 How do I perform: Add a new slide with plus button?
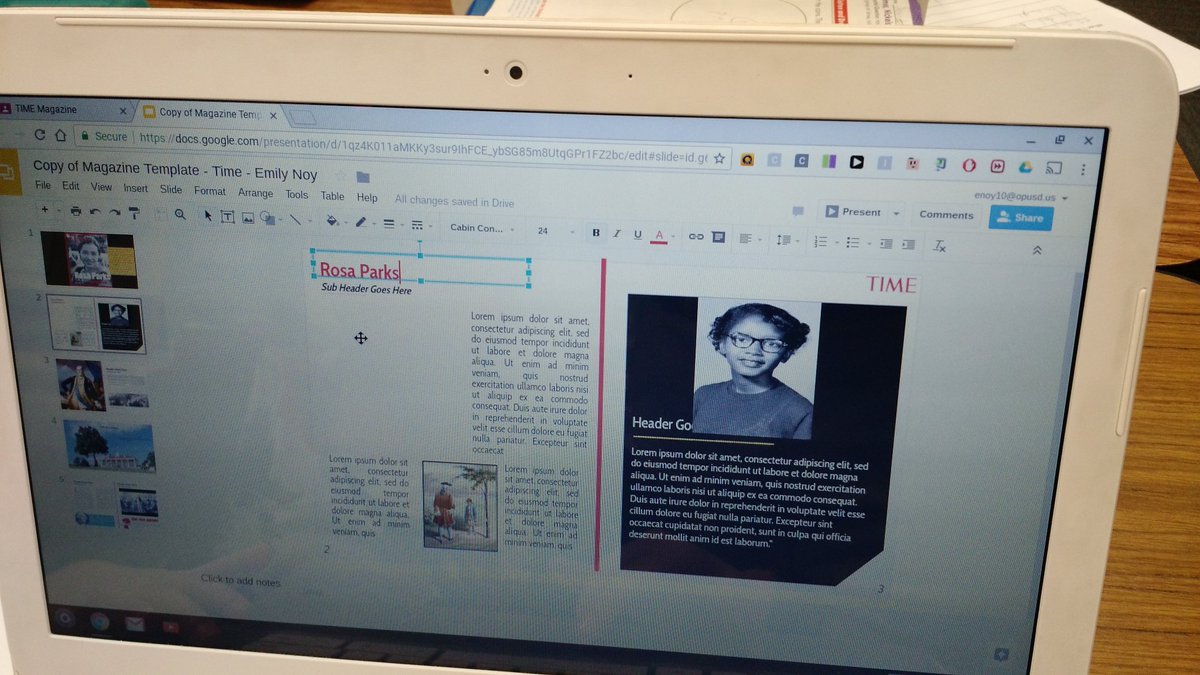point(44,210)
